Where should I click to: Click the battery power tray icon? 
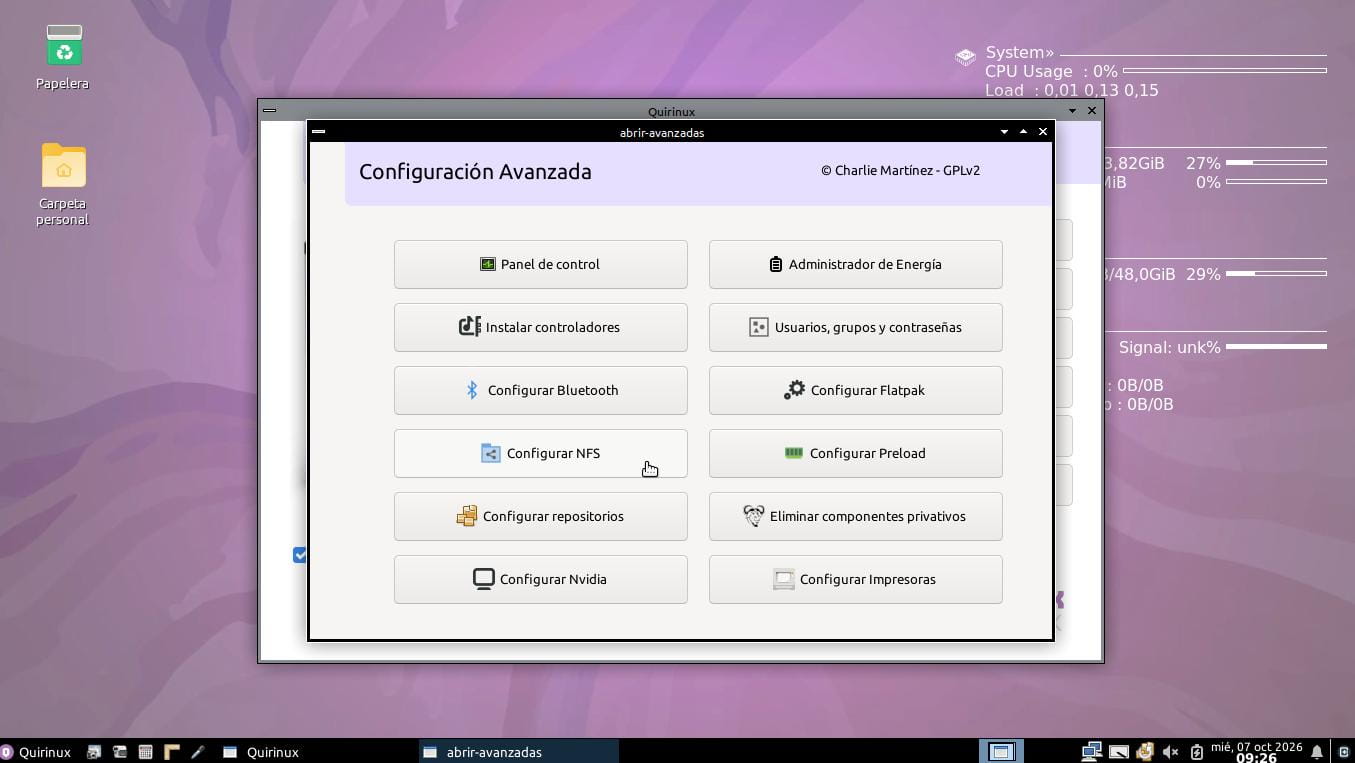click(x=1196, y=752)
